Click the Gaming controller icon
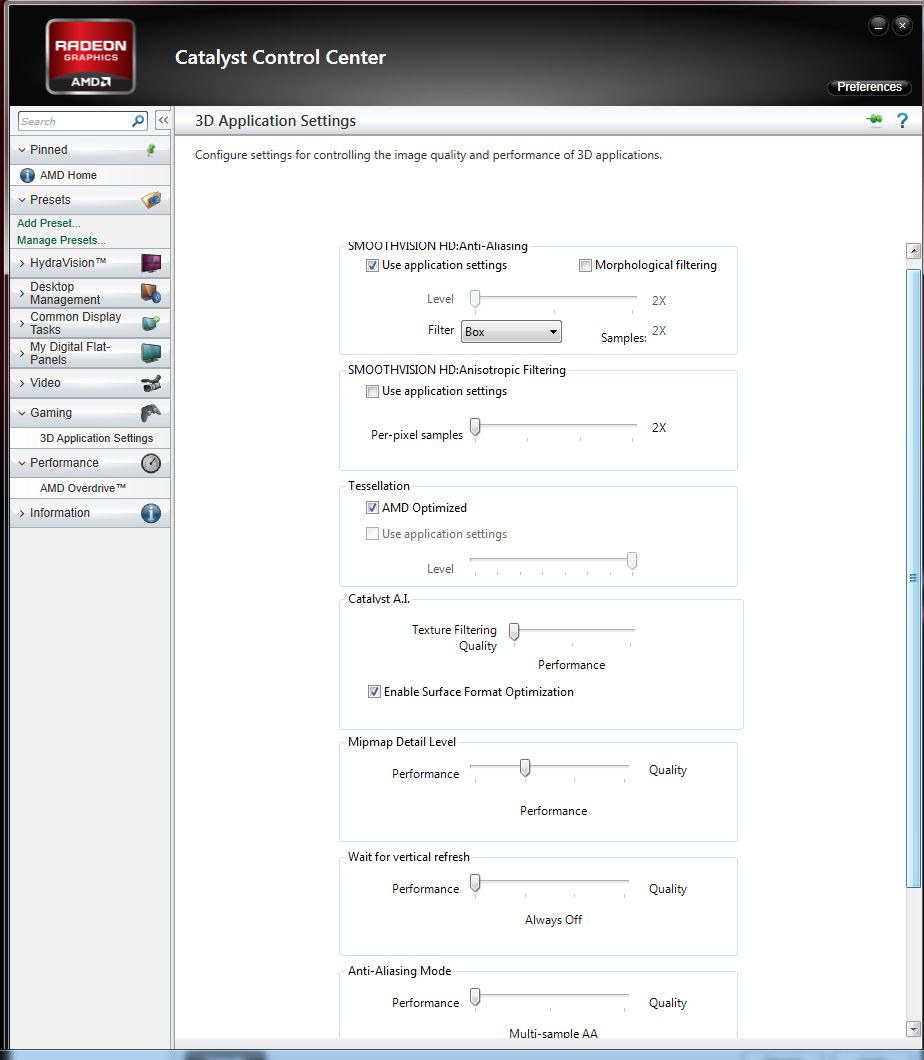The height and width of the screenshot is (1060, 924). point(151,412)
